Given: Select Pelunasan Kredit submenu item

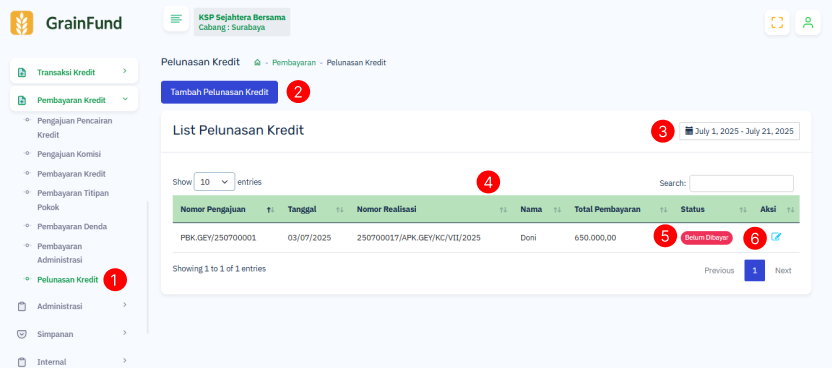Looking at the screenshot, I should (x=67, y=279).
